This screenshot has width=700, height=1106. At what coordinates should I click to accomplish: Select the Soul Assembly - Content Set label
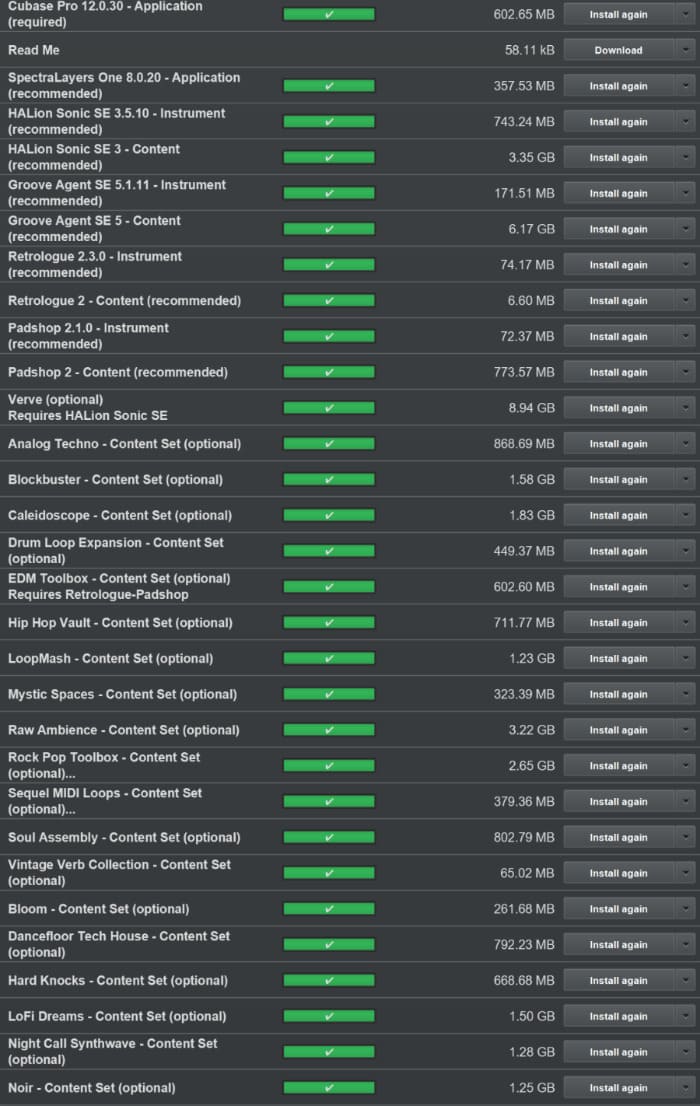coord(124,838)
